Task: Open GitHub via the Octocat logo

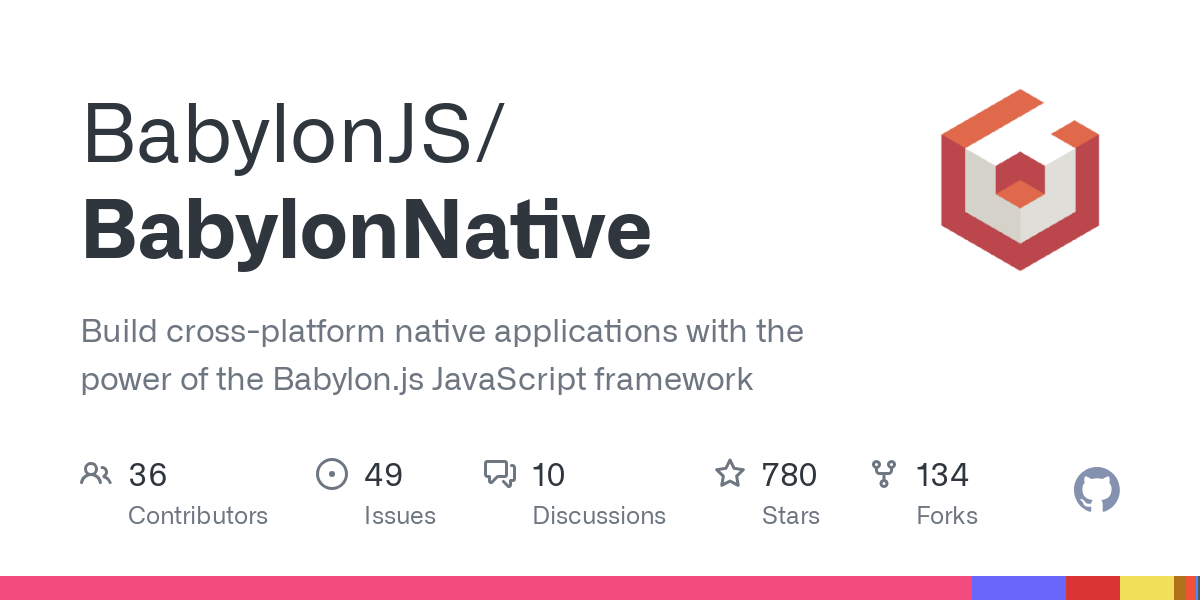Action: click(x=1096, y=489)
